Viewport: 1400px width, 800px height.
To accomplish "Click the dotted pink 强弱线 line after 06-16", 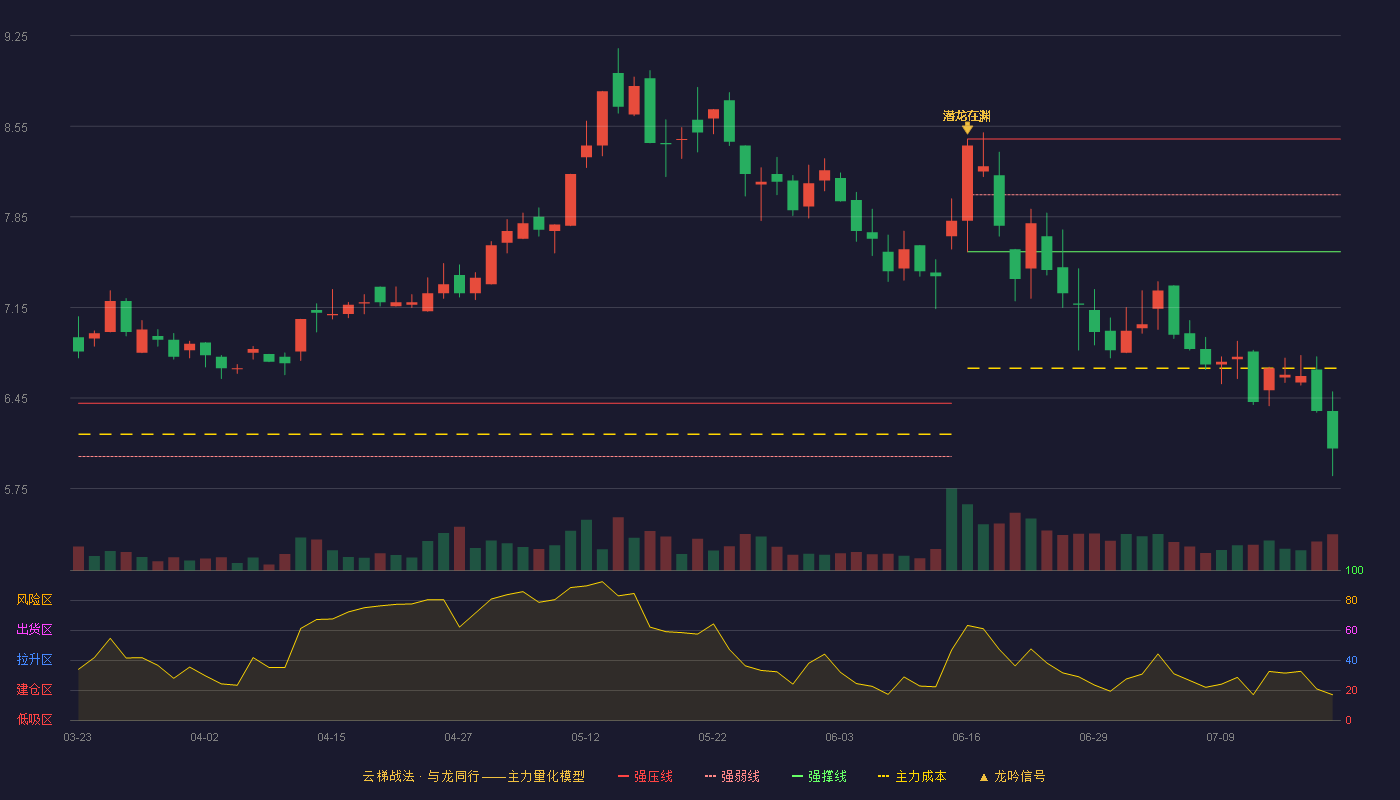I will click(1154, 195).
